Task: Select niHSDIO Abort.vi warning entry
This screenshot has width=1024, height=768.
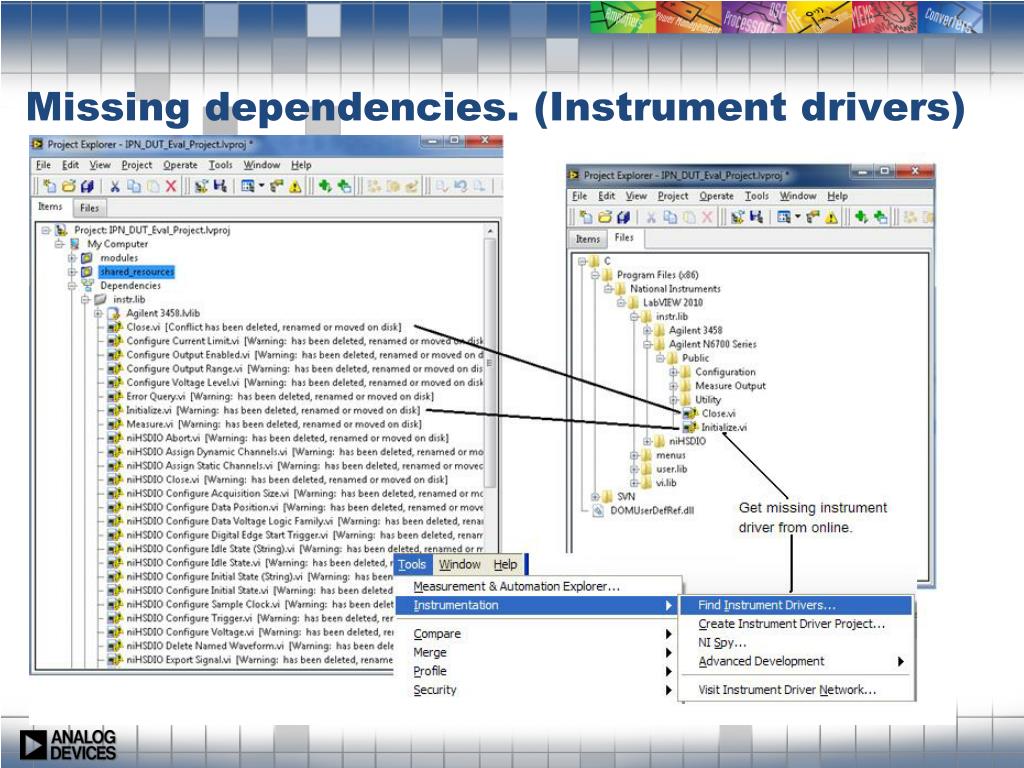Action: tap(287, 438)
